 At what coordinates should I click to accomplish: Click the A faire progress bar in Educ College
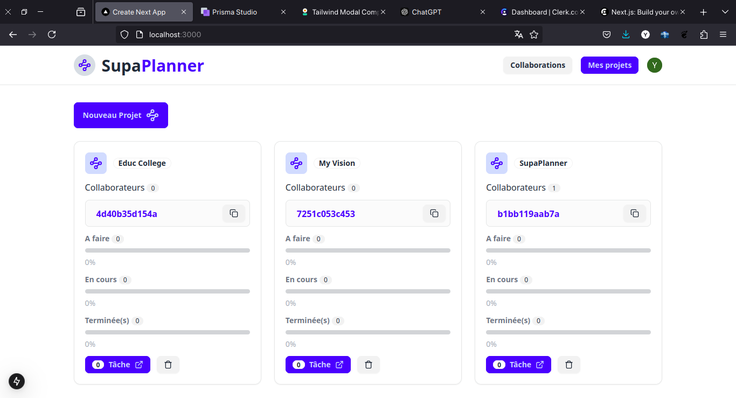[167, 251]
